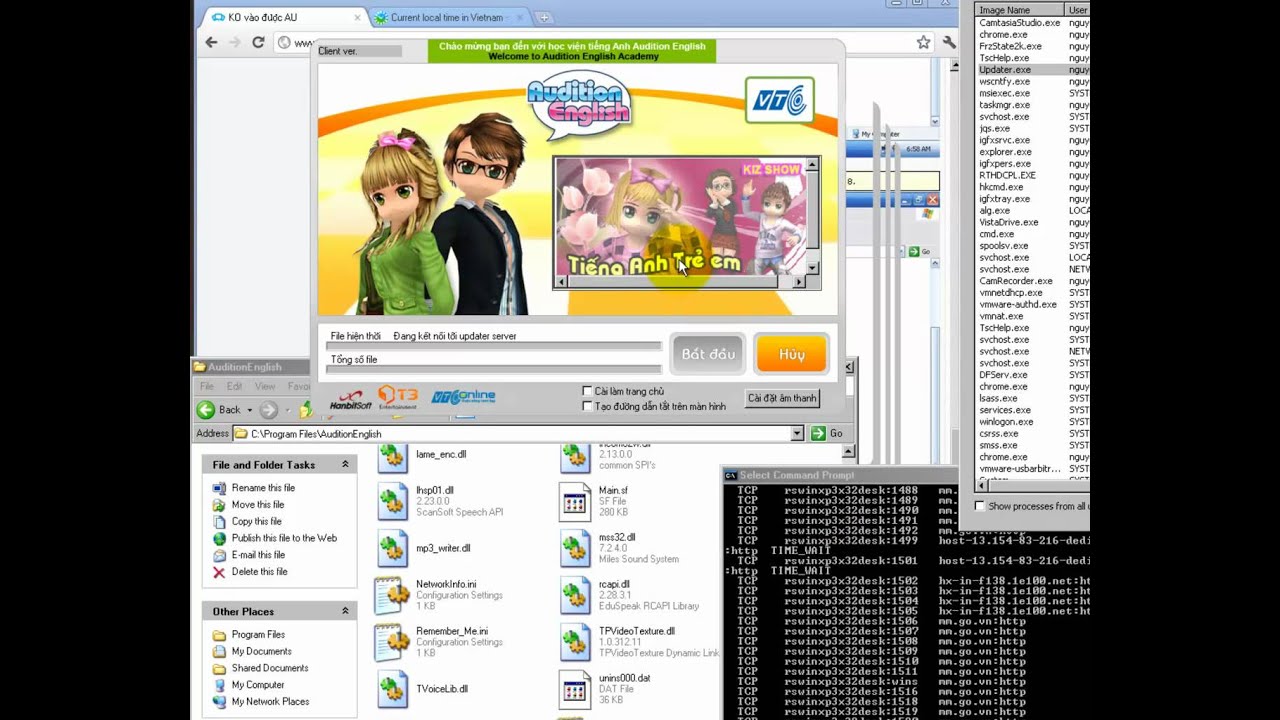Click the T3 Entertainment logo

(x=398, y=397)
